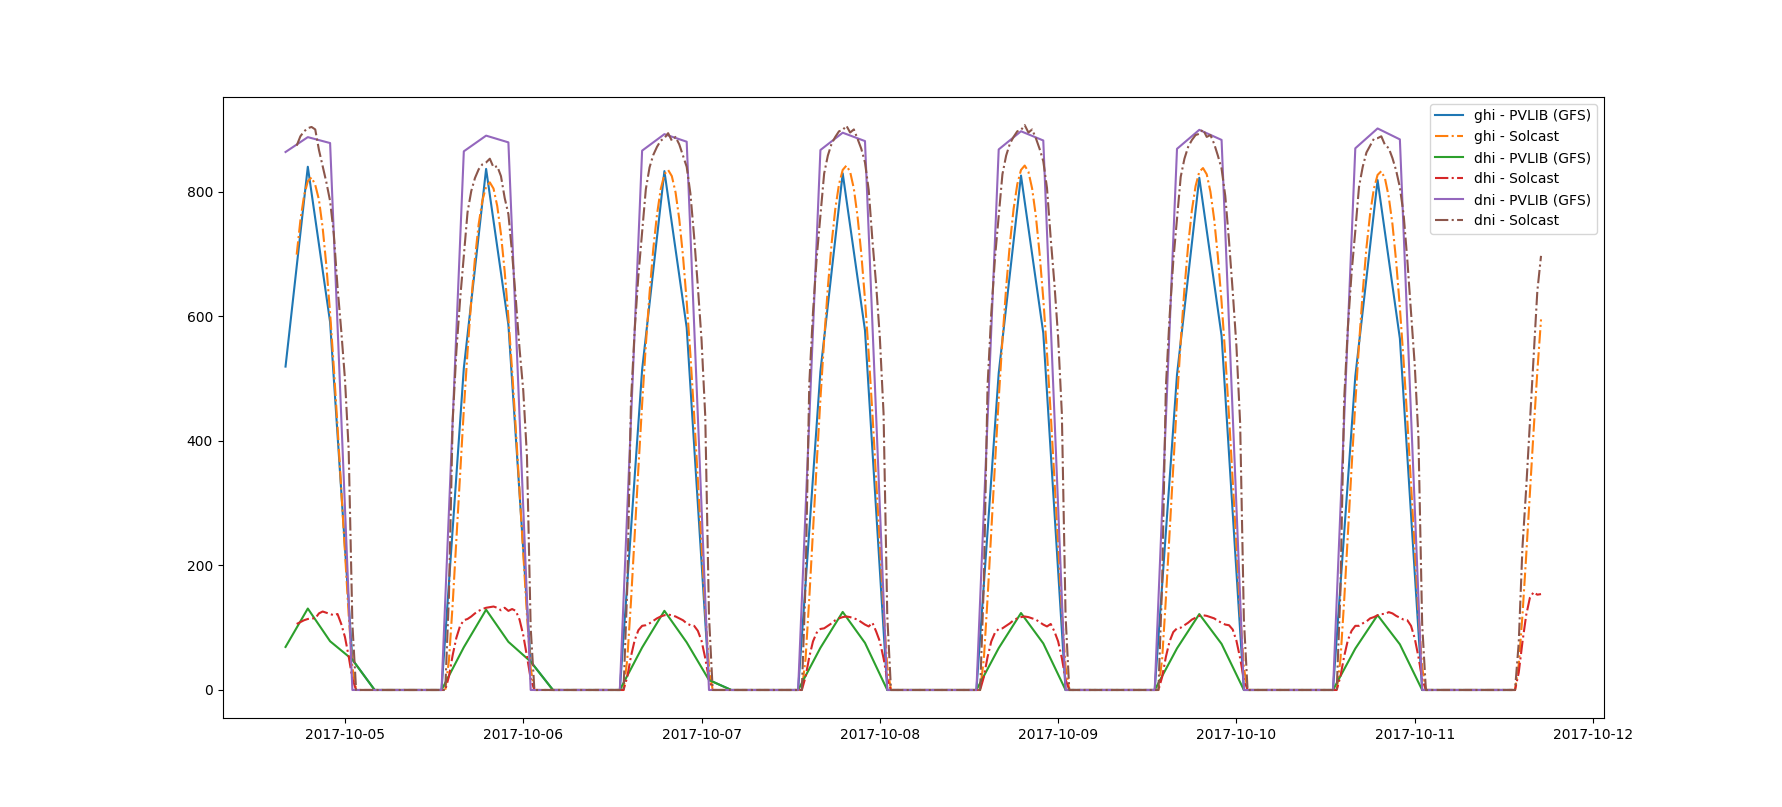The width and height of the screenshot is (1782, 807).
Task: Click the 2017-10-12 date tick label
Action: (x=1593, y=734)
